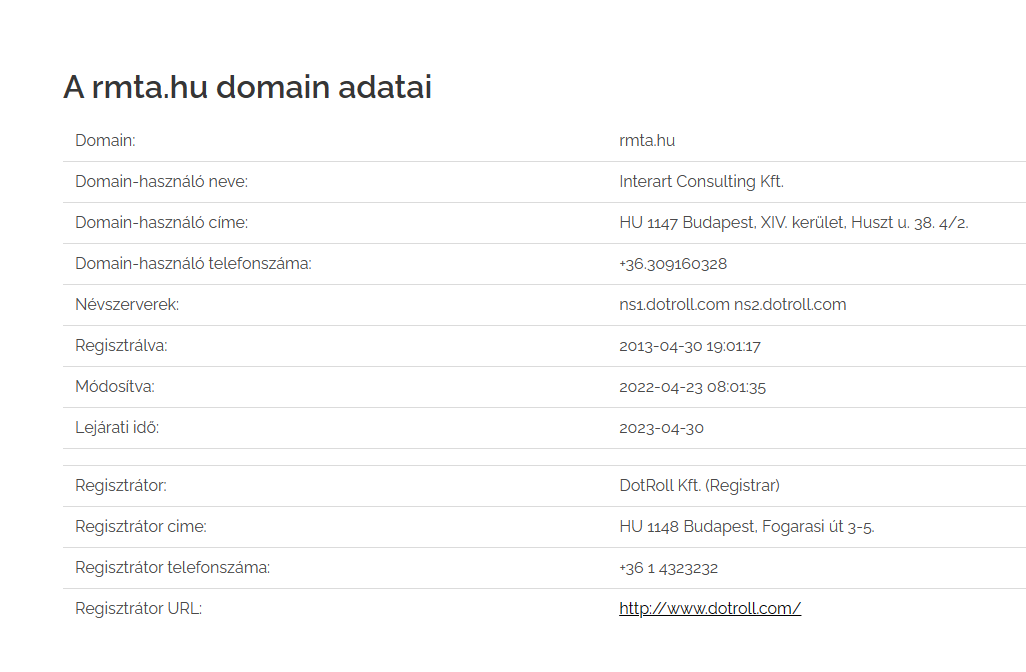Click the 'Domain-használó telefonszáma:' label
The height and width of the screenshot is (672, 1026).
pos(194,264)
